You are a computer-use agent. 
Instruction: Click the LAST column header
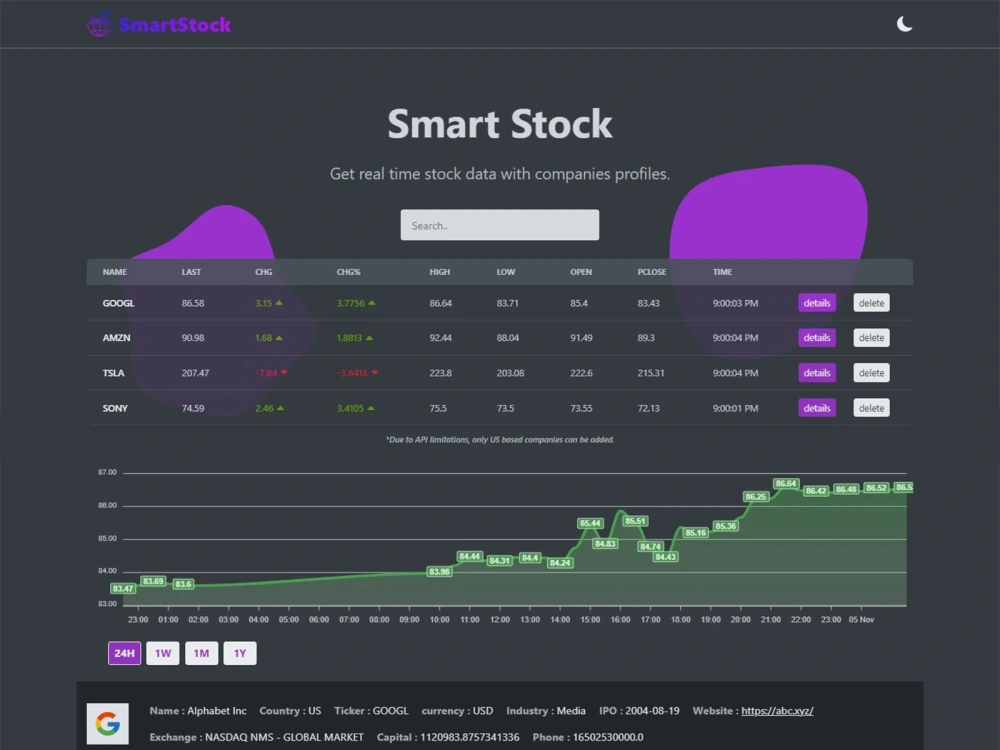tap(191, 272)
